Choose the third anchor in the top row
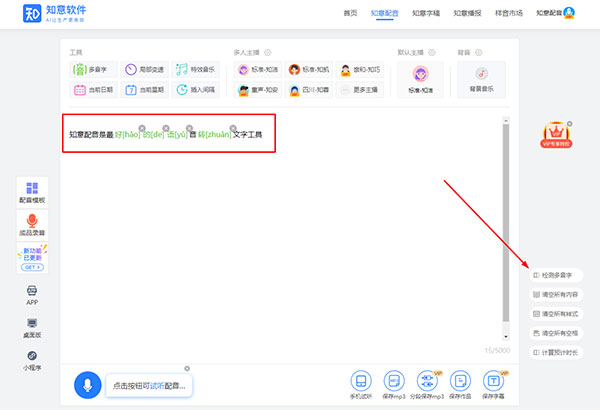Viewport: 600px width, 410px height. pos(360,69)
